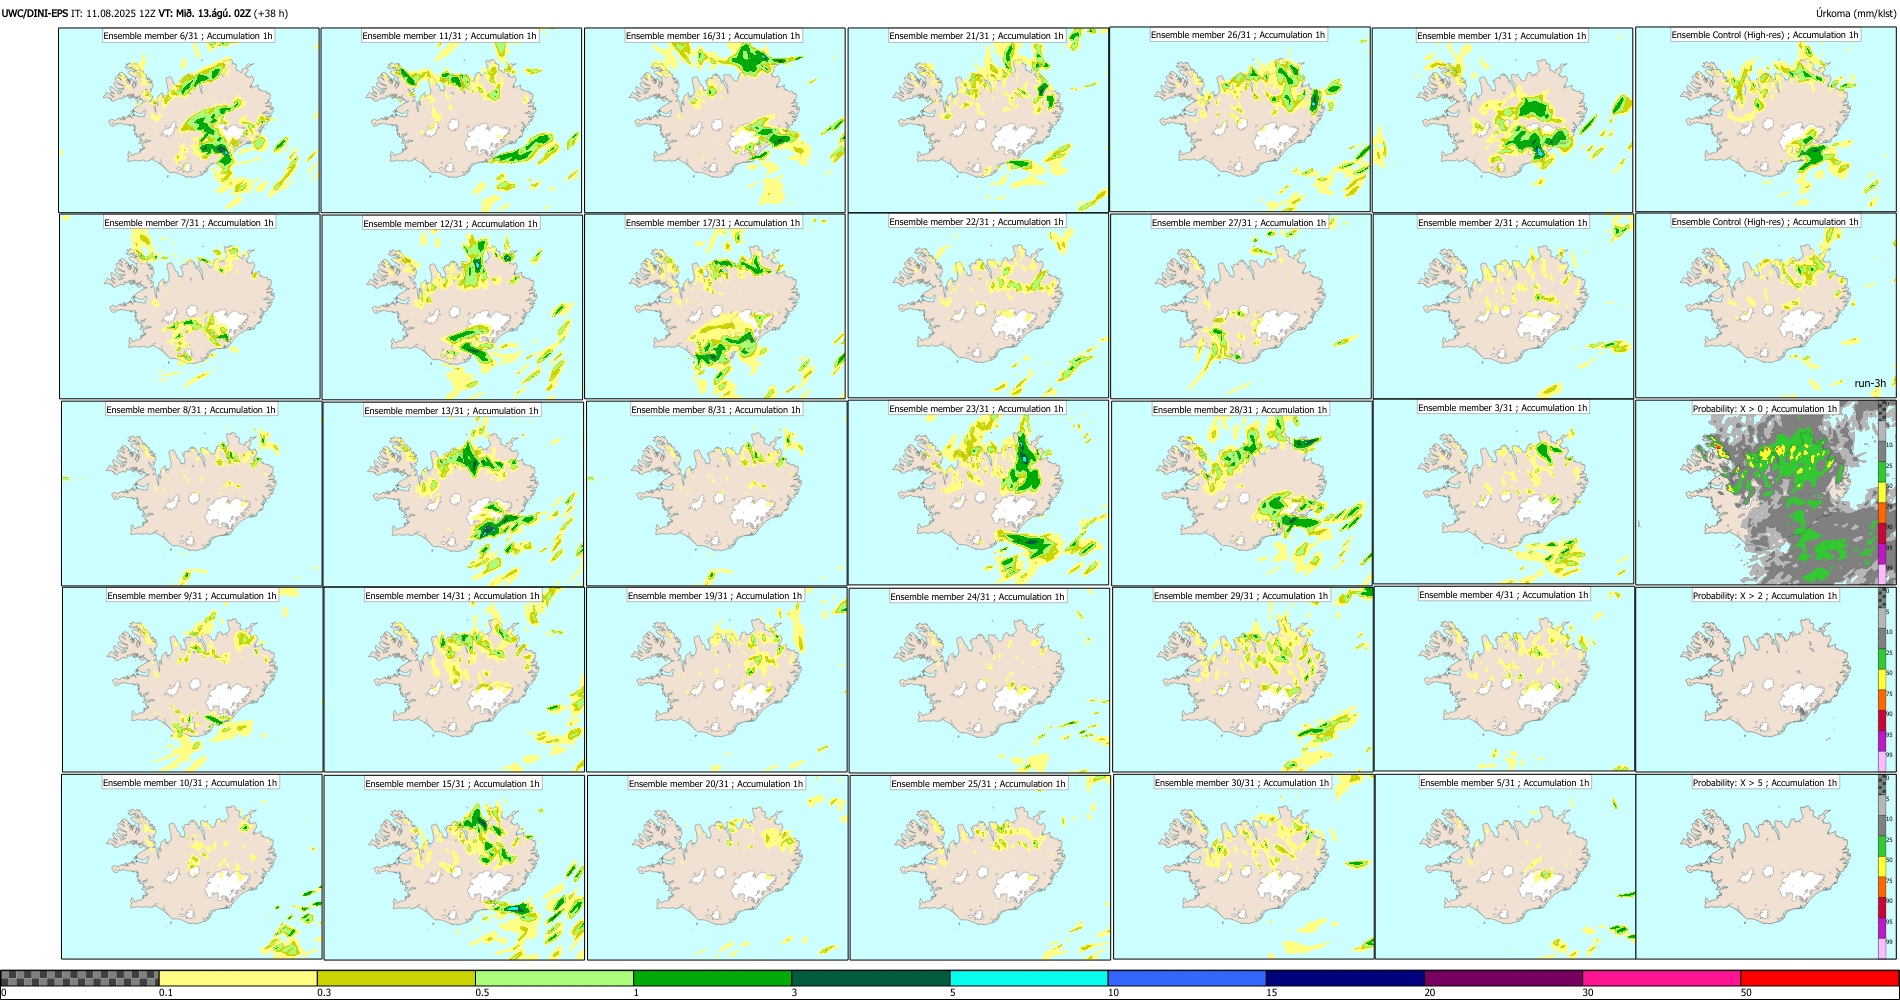Click the 'Úrkoma (mm/klst)' units label

pos(1855,13)
